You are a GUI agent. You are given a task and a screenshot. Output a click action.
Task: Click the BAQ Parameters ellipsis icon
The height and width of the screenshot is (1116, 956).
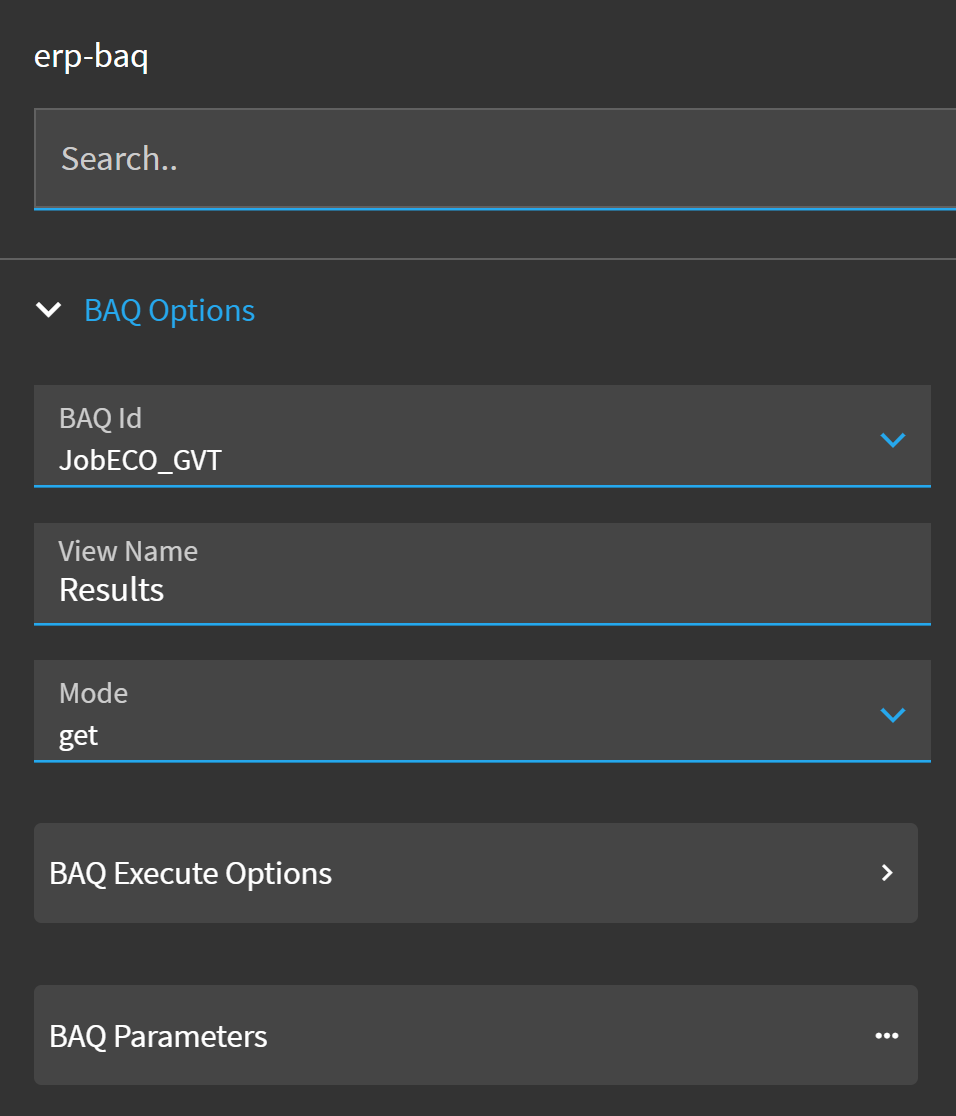pos(887,1036)
